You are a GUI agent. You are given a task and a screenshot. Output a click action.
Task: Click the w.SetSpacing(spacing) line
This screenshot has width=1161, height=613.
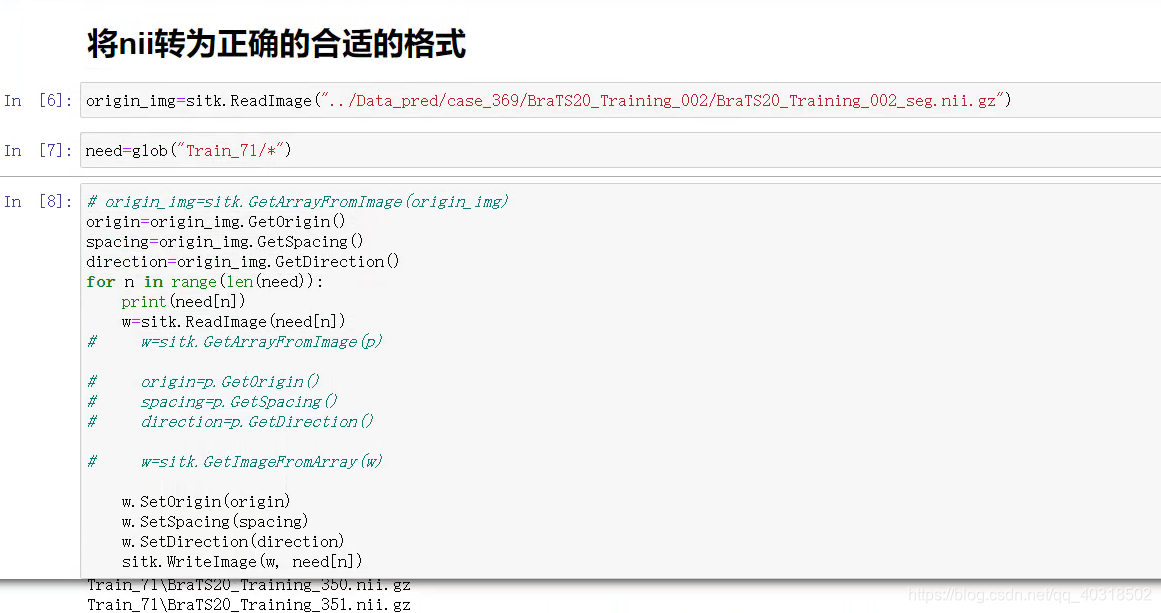pos(215,521)
